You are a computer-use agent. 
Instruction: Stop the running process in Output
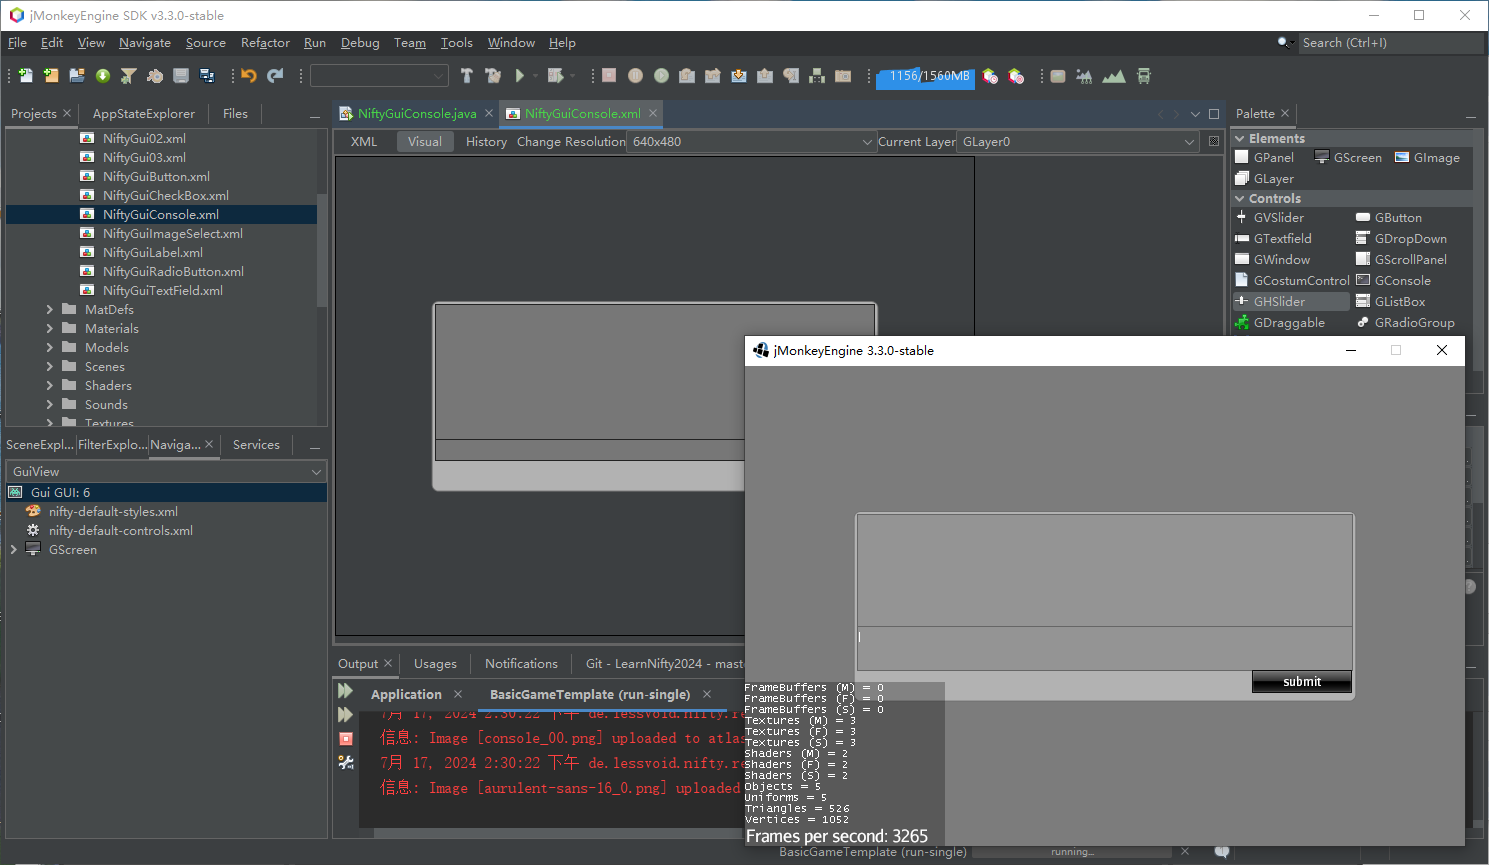[346, 739]
